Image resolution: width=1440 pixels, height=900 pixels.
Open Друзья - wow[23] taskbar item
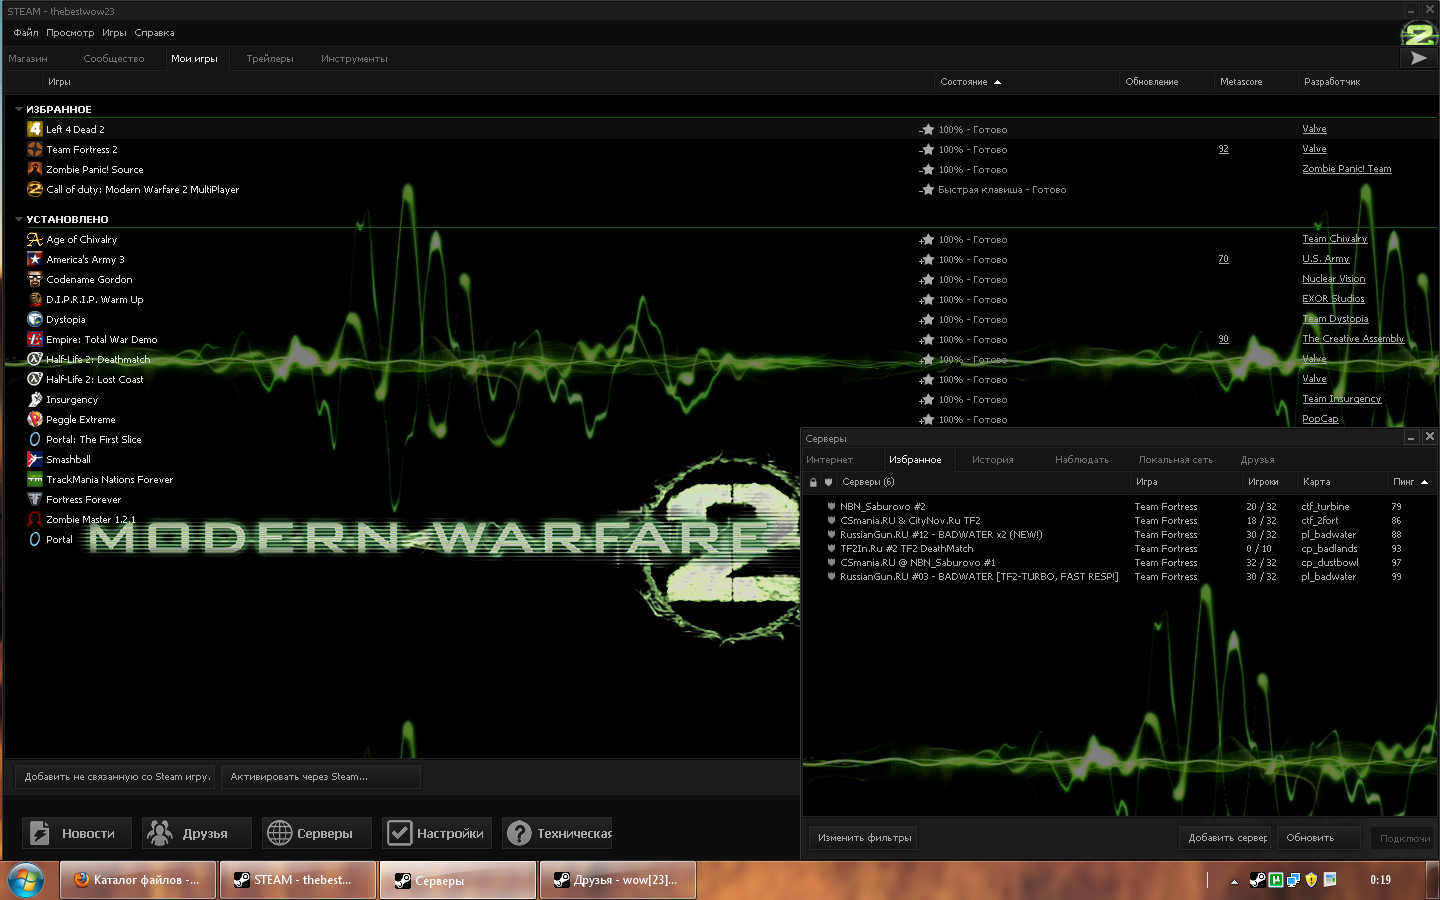(x=618, y=880)
